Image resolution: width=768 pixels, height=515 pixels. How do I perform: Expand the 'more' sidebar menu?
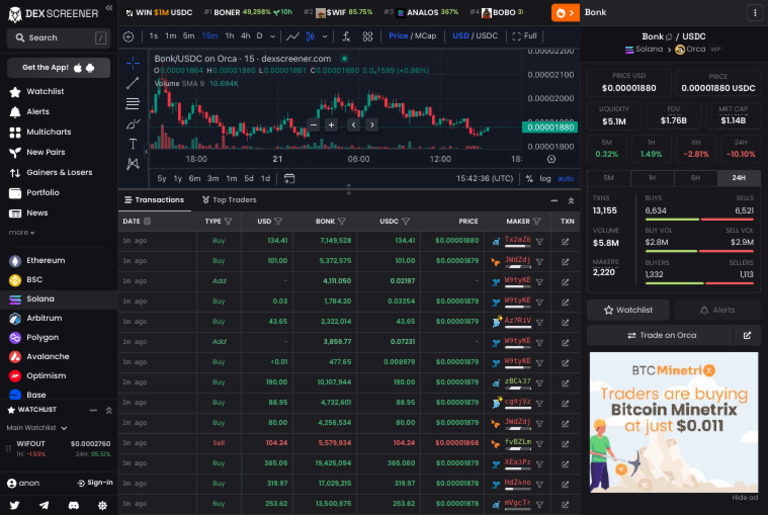pos(22,232)
